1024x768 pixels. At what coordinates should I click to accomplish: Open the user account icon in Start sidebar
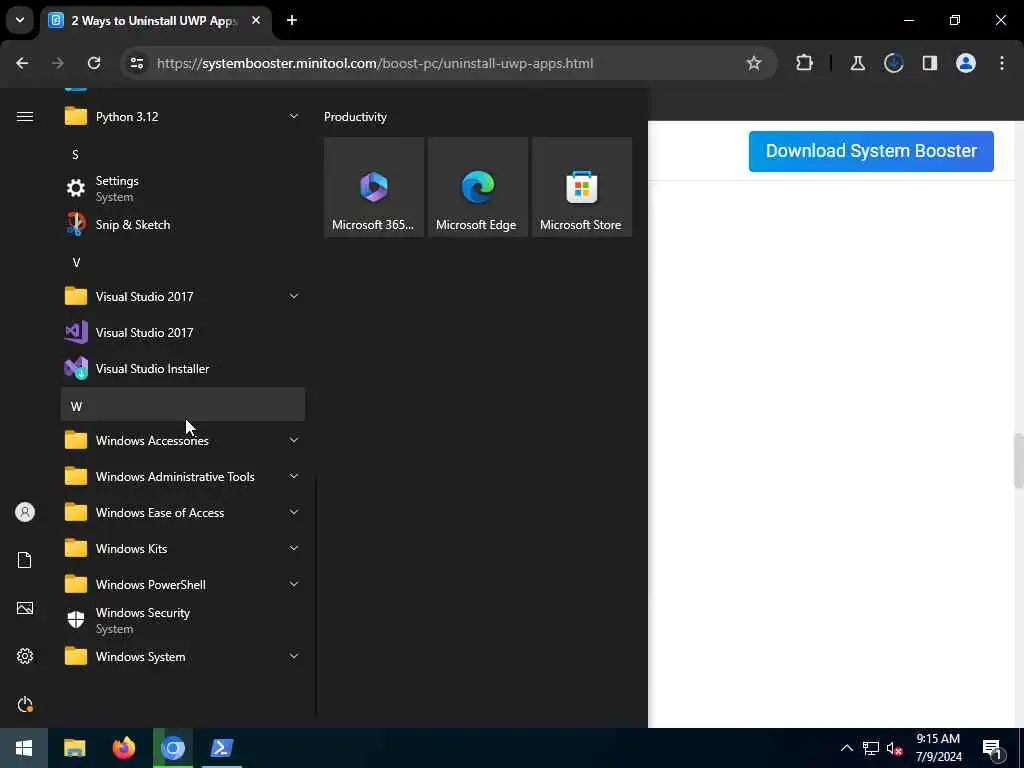25,512
